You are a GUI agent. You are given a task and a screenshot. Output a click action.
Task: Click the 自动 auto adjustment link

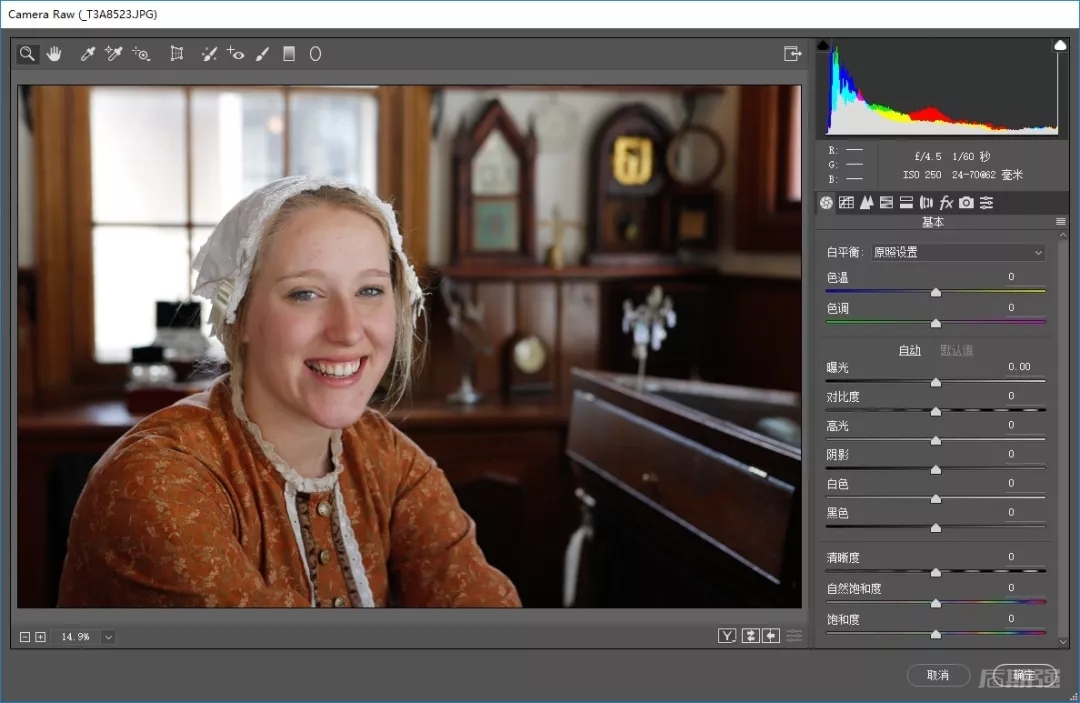pyautogui.click(x=909, y=350)
